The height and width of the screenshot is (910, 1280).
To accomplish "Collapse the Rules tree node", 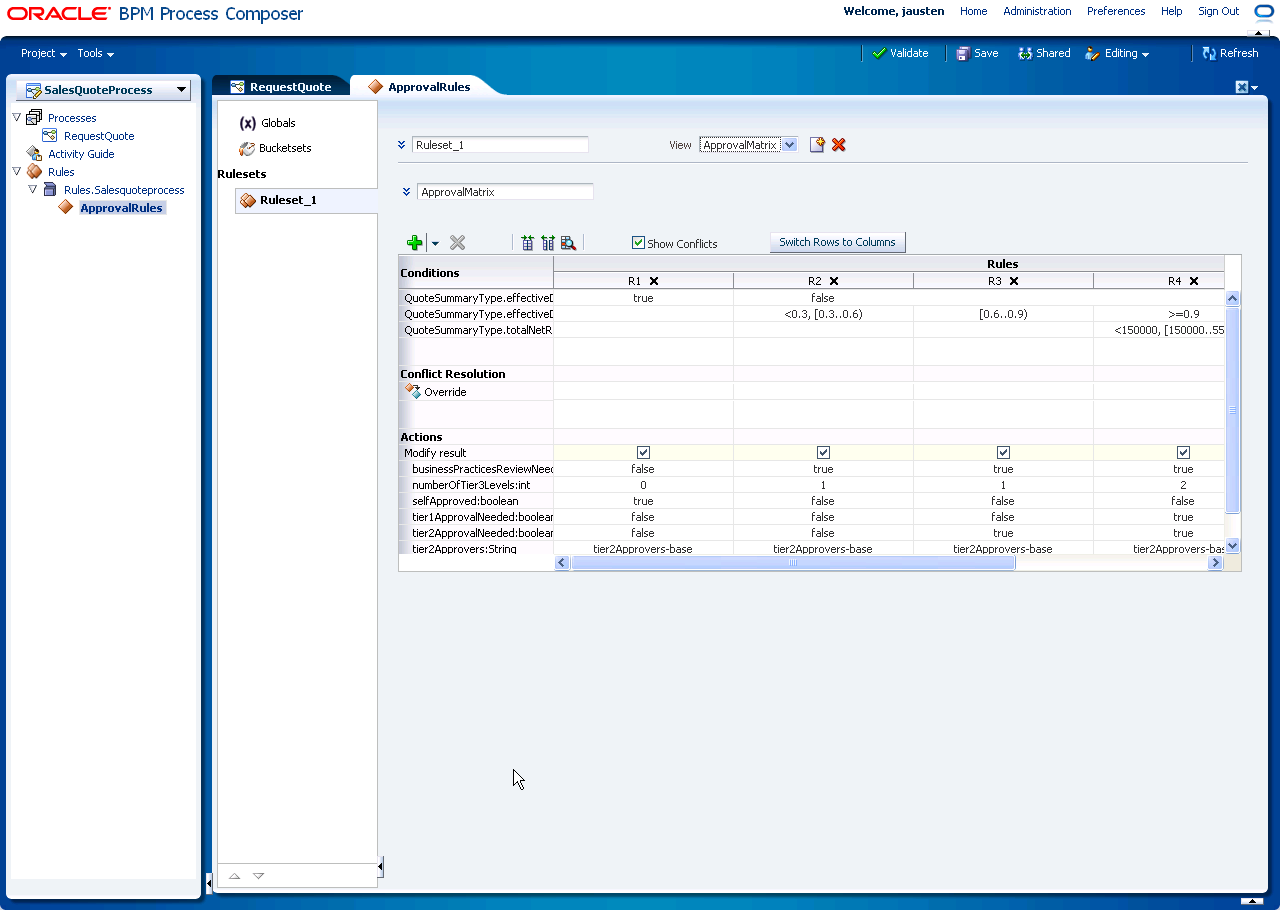I will [17, 171].
